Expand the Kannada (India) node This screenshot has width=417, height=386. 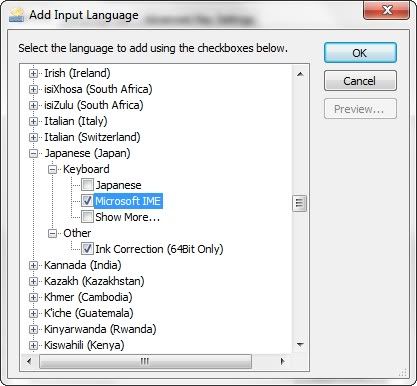(33, 265)
